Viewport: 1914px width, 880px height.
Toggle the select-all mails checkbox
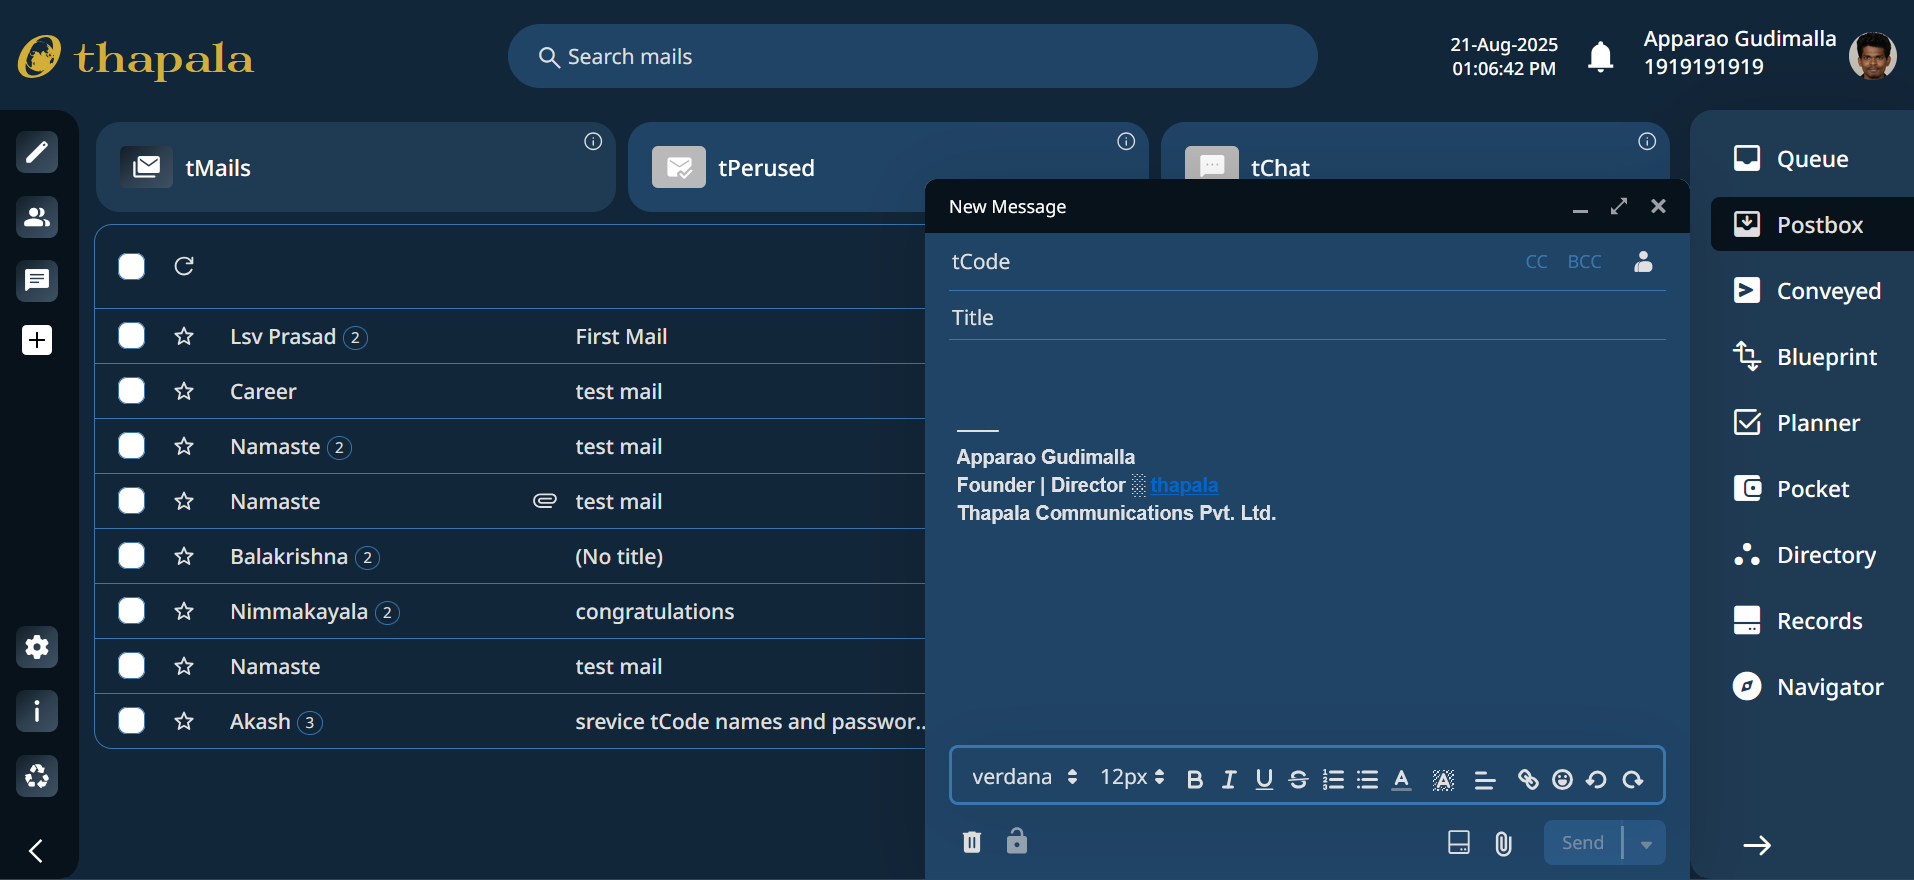[x=131, y=266]
